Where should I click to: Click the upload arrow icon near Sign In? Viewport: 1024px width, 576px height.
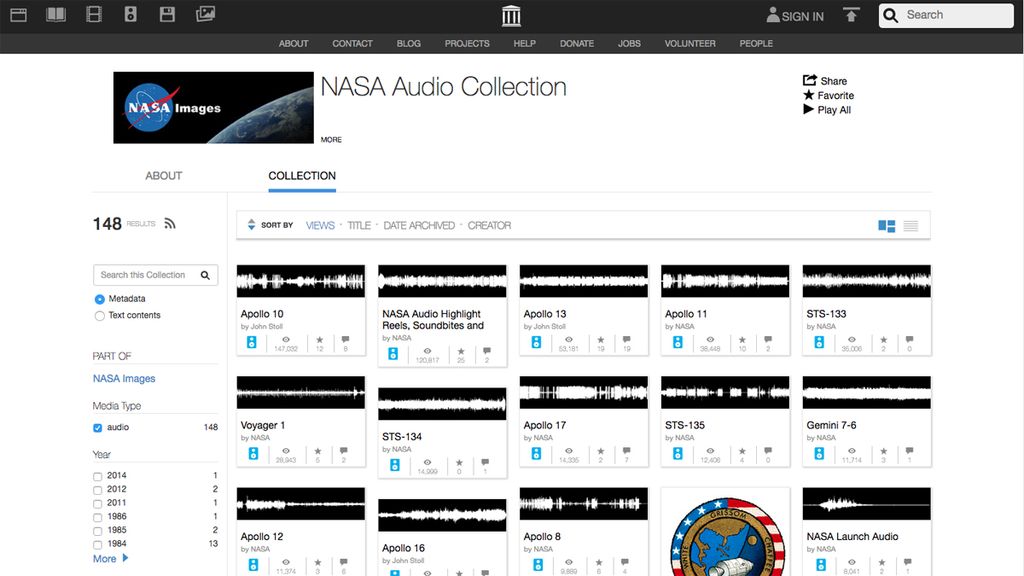pyautogui.click(x=851, y=15)
